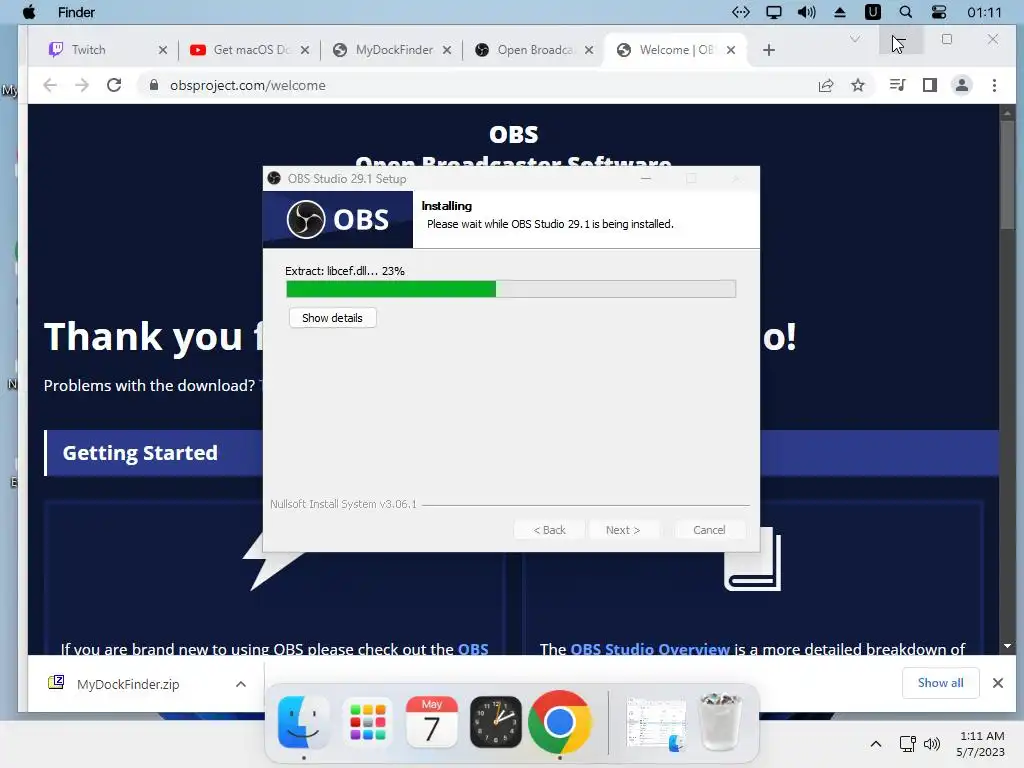Click the site lock icon
This screenshot has width=1024, height=768.
click(153, 85)
